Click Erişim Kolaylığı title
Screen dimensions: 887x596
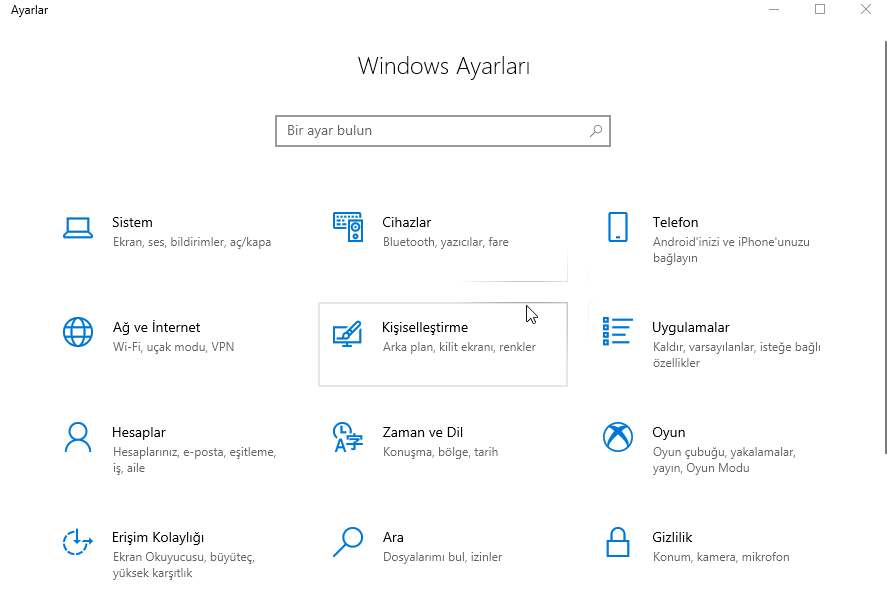[158, 538]
